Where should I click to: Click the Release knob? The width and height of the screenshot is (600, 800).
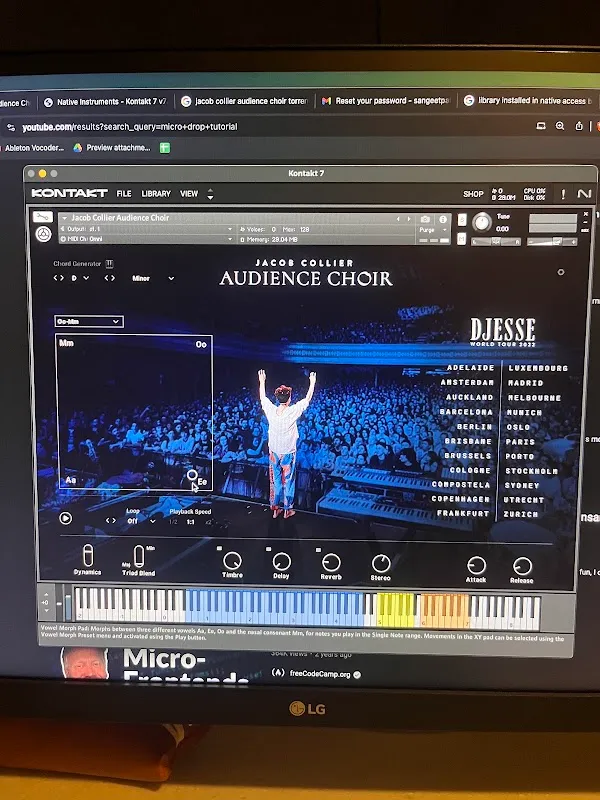[x=522, y=566]
